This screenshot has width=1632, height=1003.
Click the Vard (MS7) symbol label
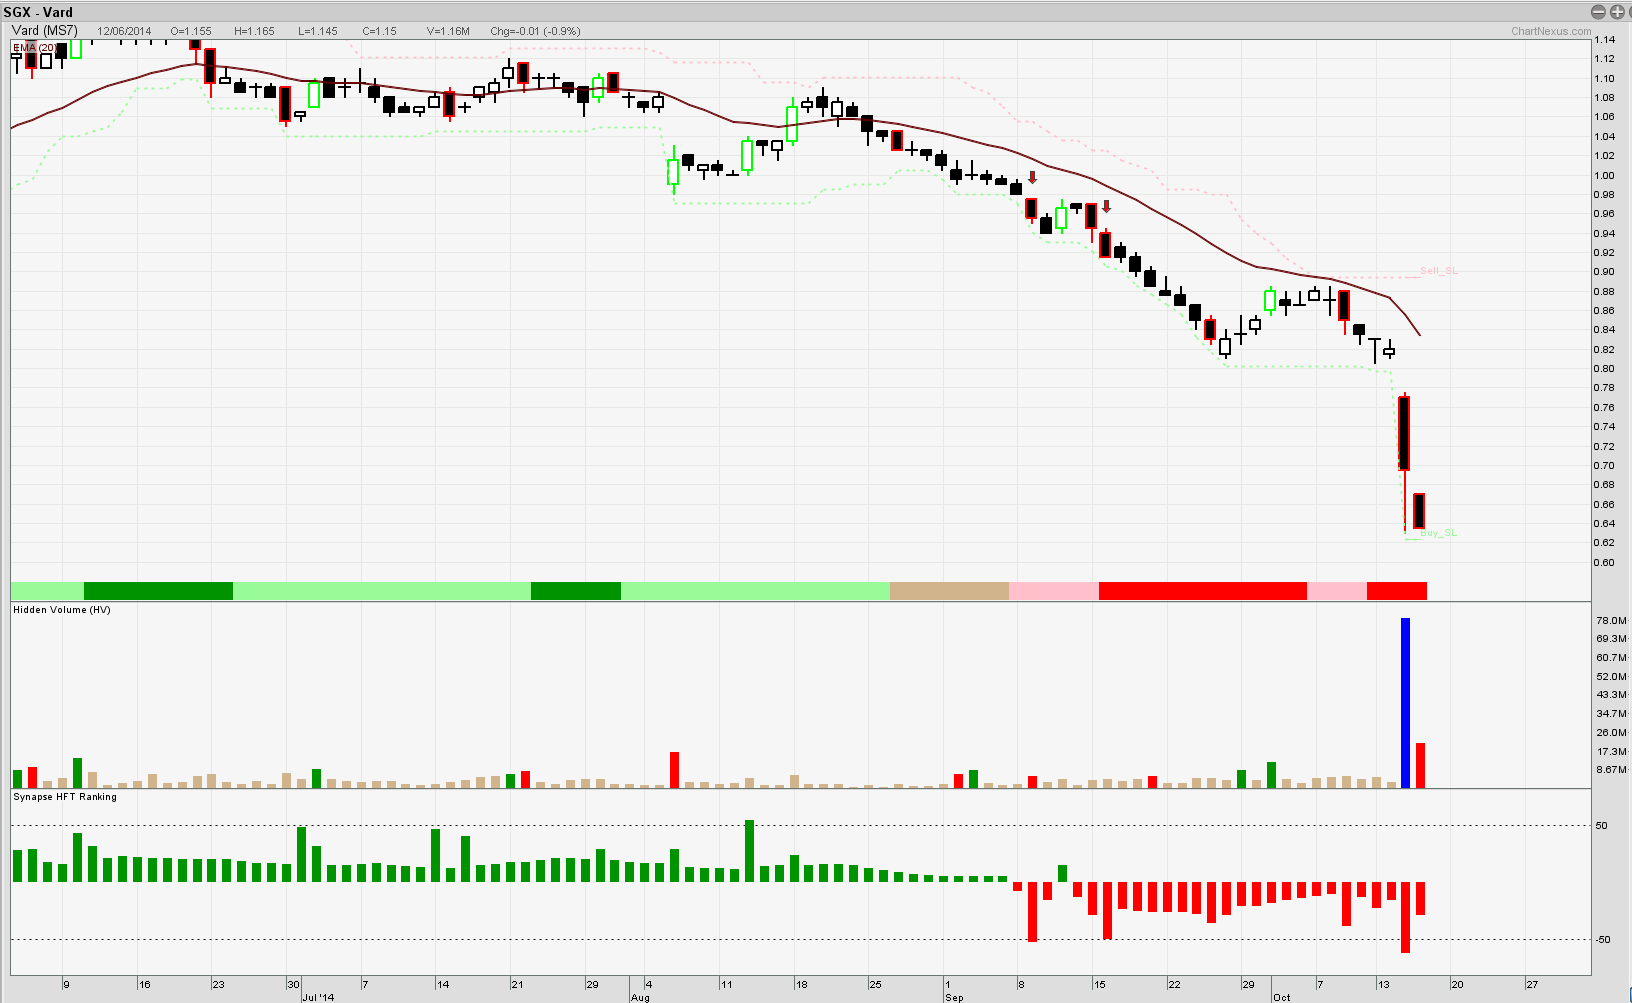pos(44,31)
